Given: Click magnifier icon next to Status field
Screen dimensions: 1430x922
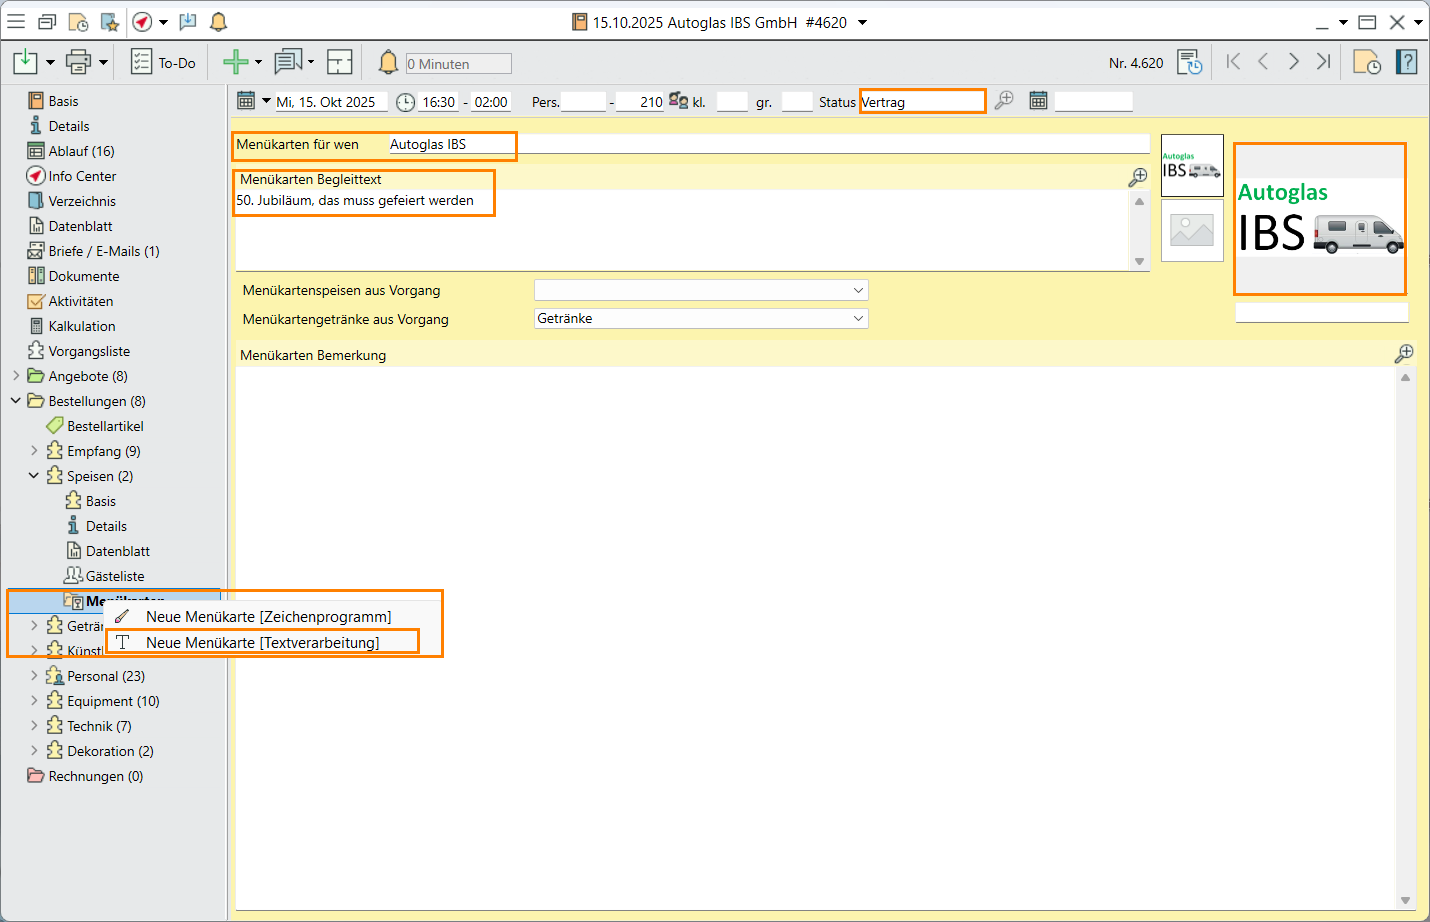Looking at the screenshot, I should [x=1004, y=100].
